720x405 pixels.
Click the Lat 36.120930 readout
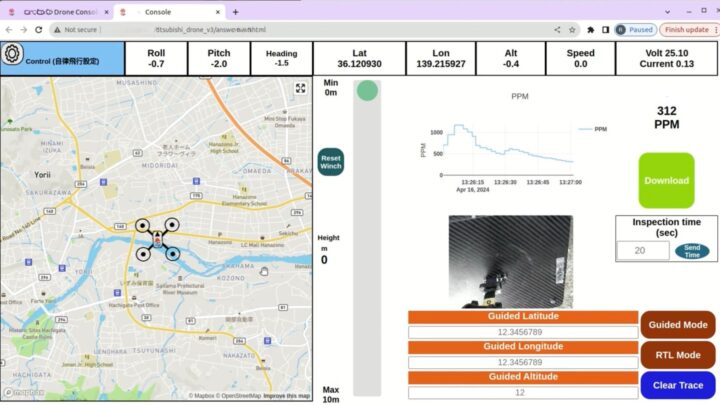pos(360,58)
